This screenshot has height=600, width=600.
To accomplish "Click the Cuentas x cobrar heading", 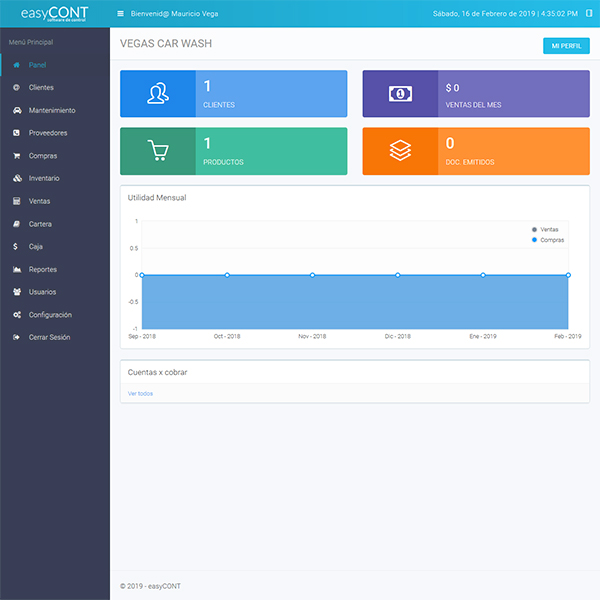I will pyautogui.click(x=158, y=372).
